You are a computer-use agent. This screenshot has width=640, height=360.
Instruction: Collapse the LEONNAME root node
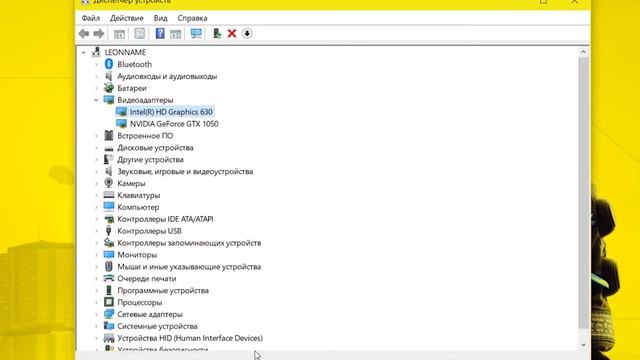click(x=84, y=53)
